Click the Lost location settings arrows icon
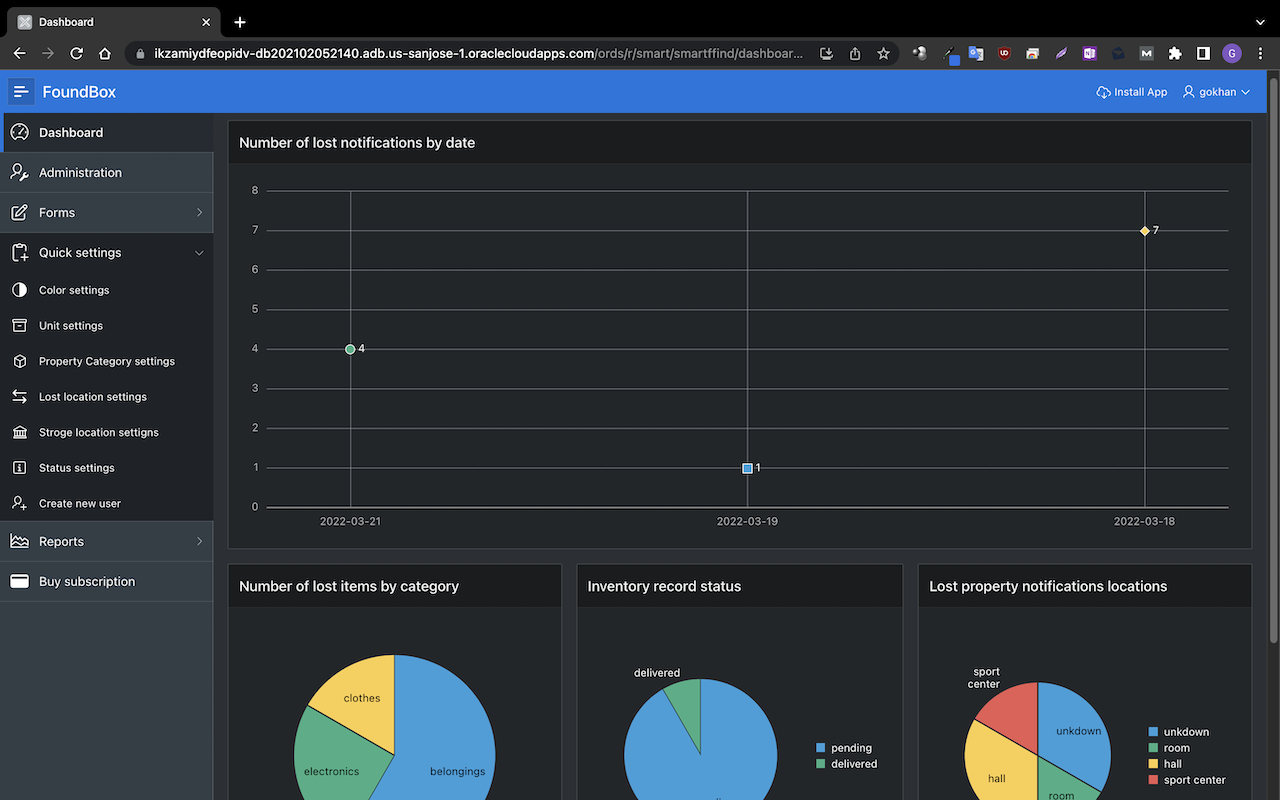1280x800 pixels. coord(19,397)
